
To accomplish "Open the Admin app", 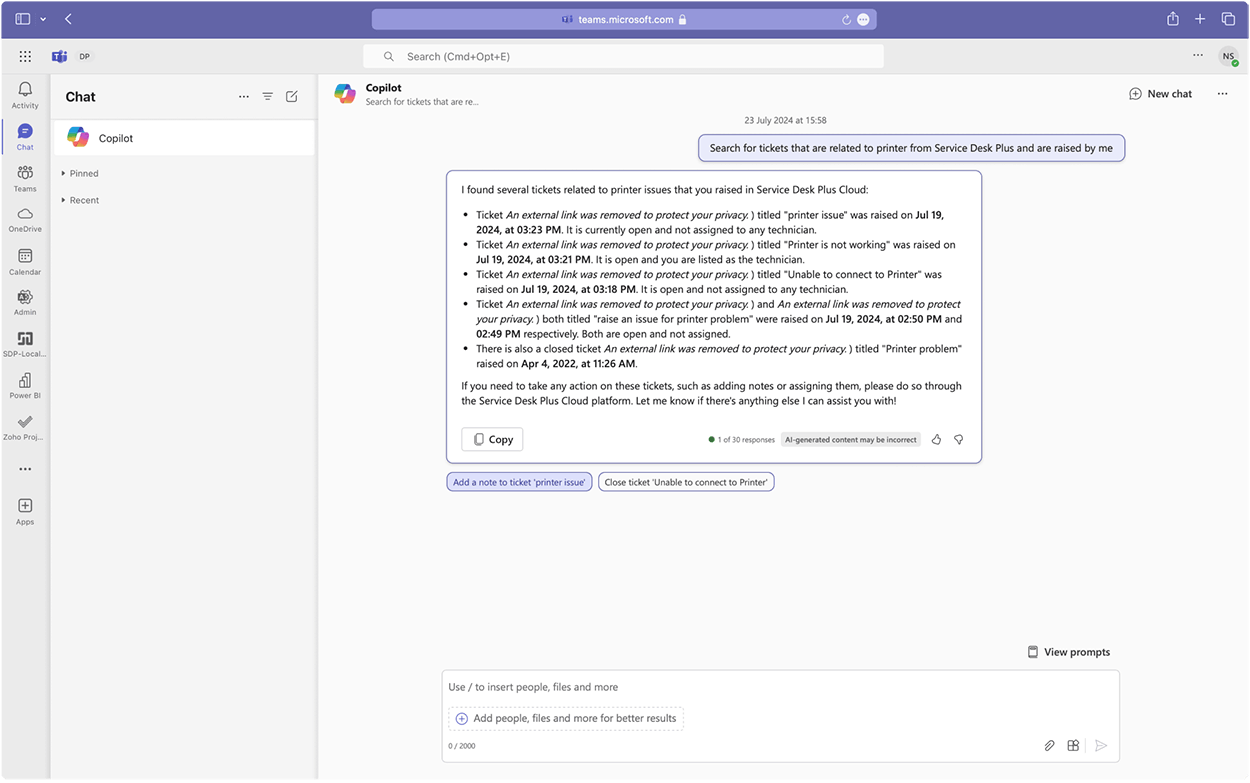I will tap(25, 303).
